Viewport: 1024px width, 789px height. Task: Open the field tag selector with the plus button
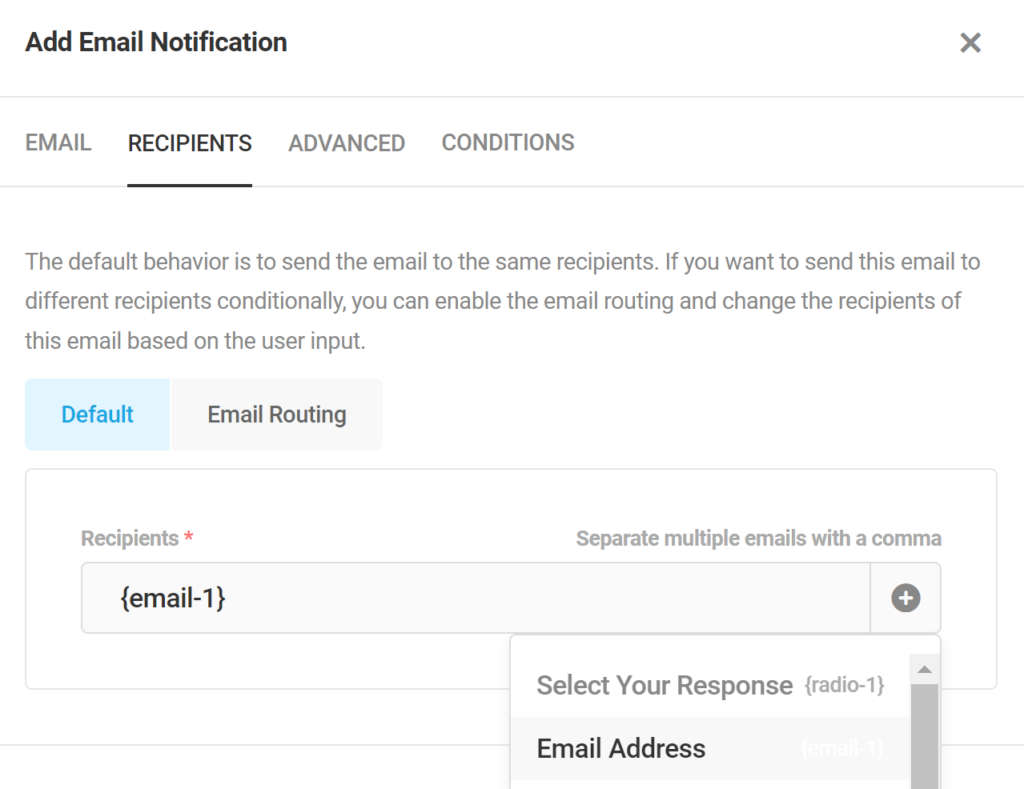pyautogui.click(x=905, y=597)
